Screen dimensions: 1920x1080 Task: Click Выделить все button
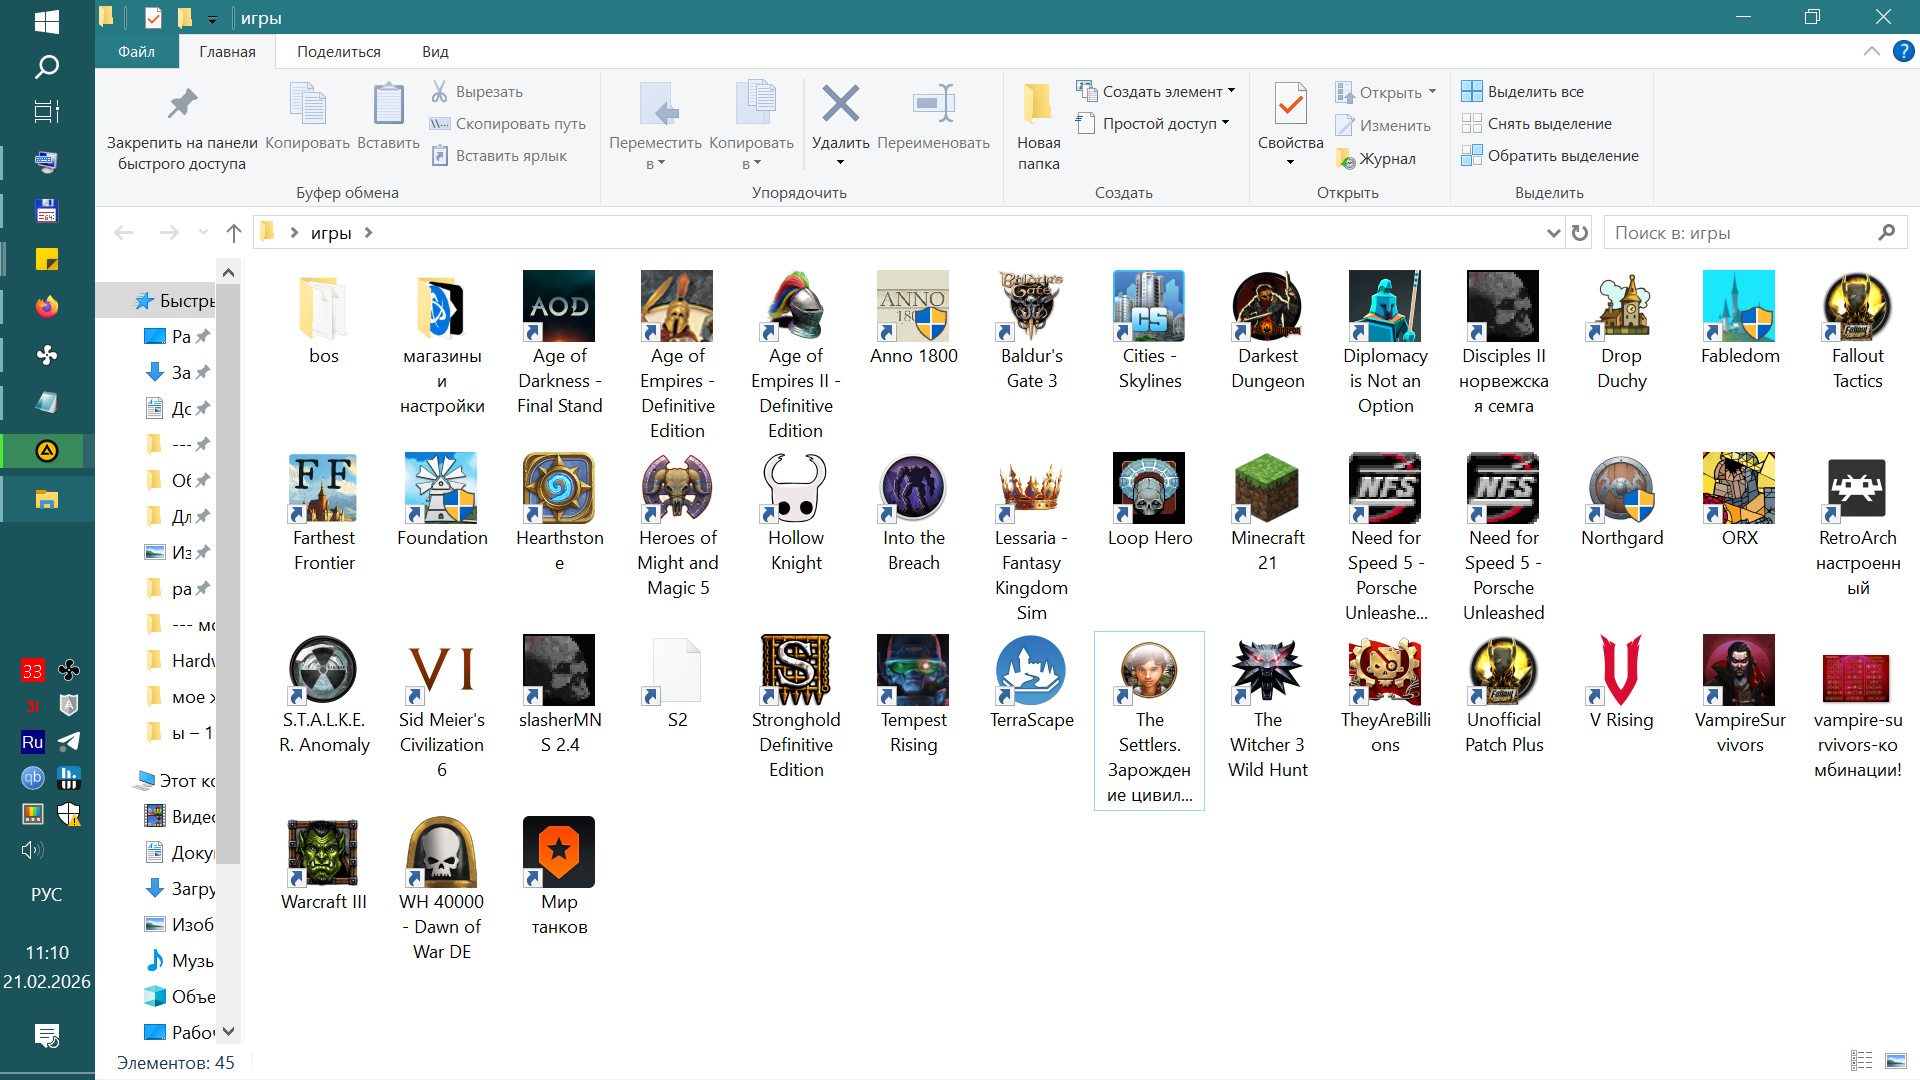pos(1535,91)
